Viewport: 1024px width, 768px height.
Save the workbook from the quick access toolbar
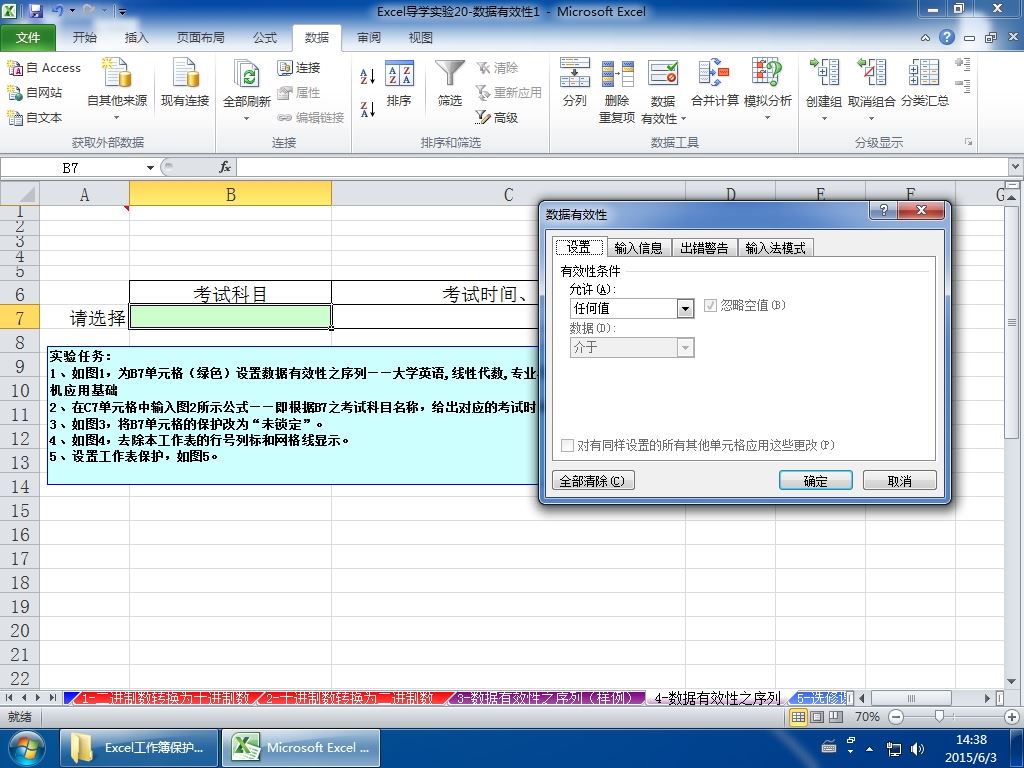[x=35, y=11]
